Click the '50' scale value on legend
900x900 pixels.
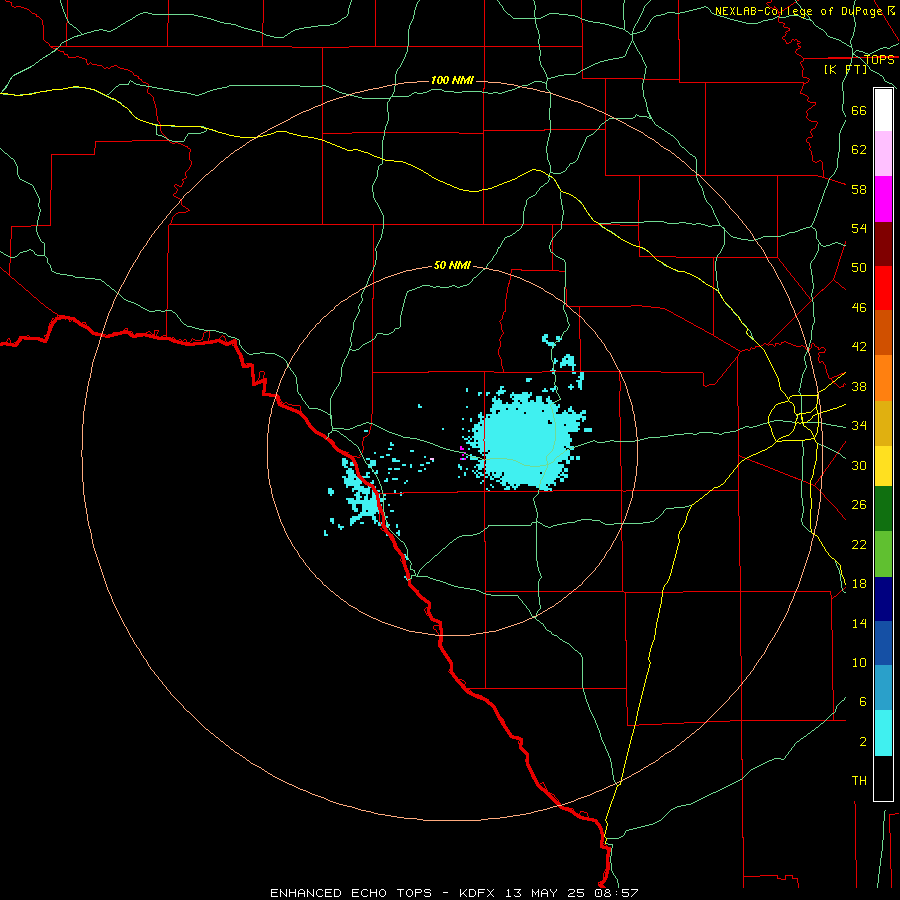[x=859, y=268]
